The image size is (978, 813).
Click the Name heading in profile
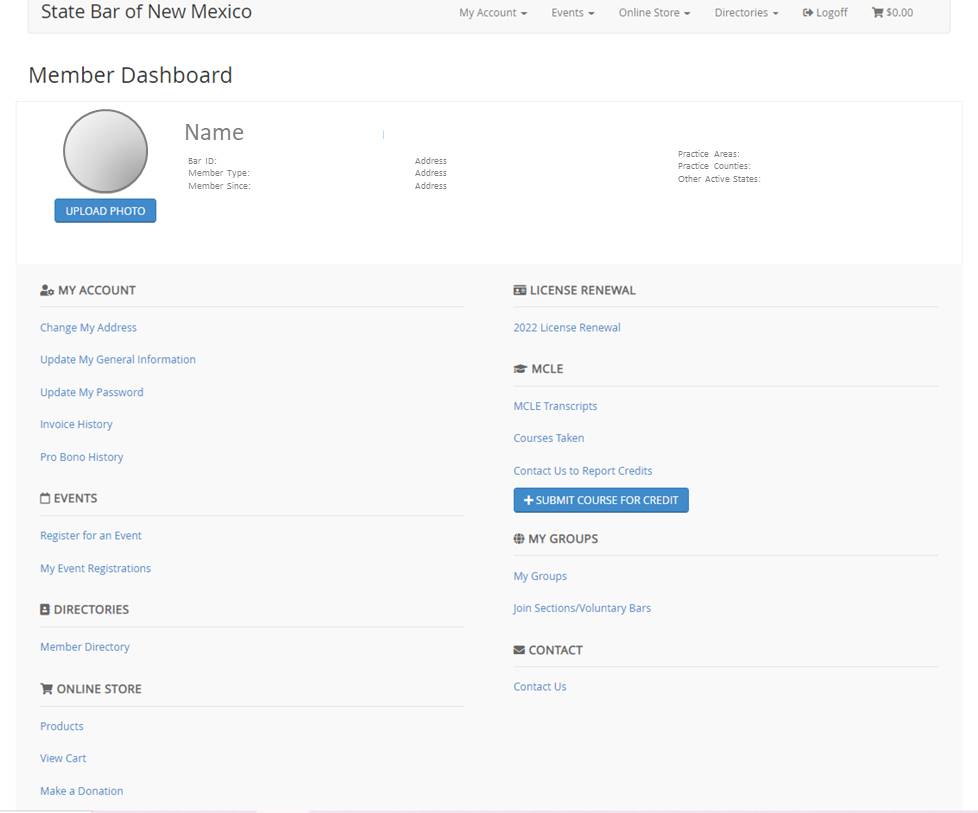click(x=214, y=132)
